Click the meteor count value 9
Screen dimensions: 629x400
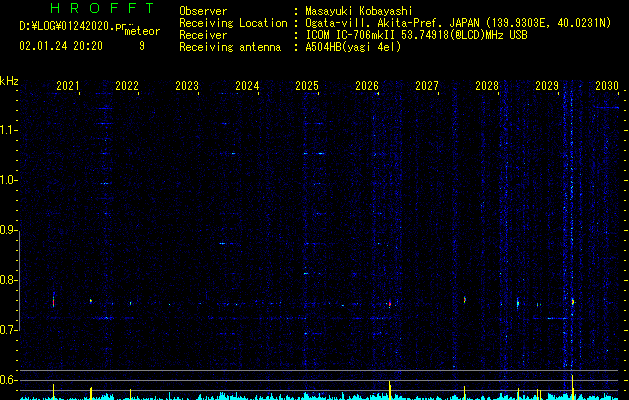coord(142,46)
